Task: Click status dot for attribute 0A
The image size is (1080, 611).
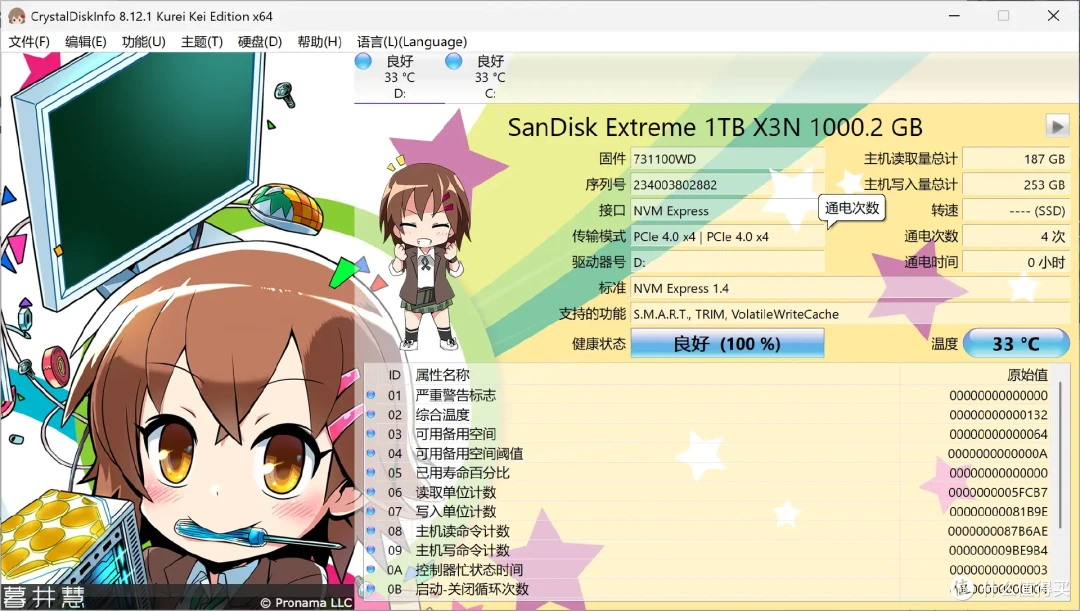Action: pyautogui.click(x=371, y=569)
